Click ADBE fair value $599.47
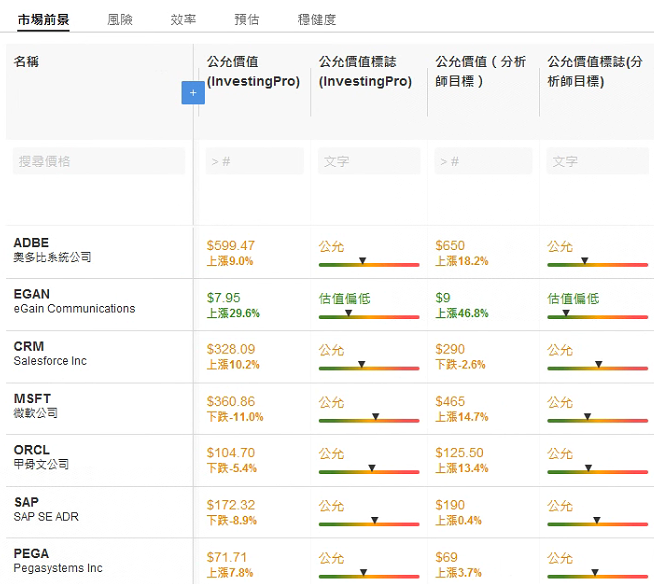Image resolution: width=654 pixels, height=584 pixels. click(x=231, y=246)
